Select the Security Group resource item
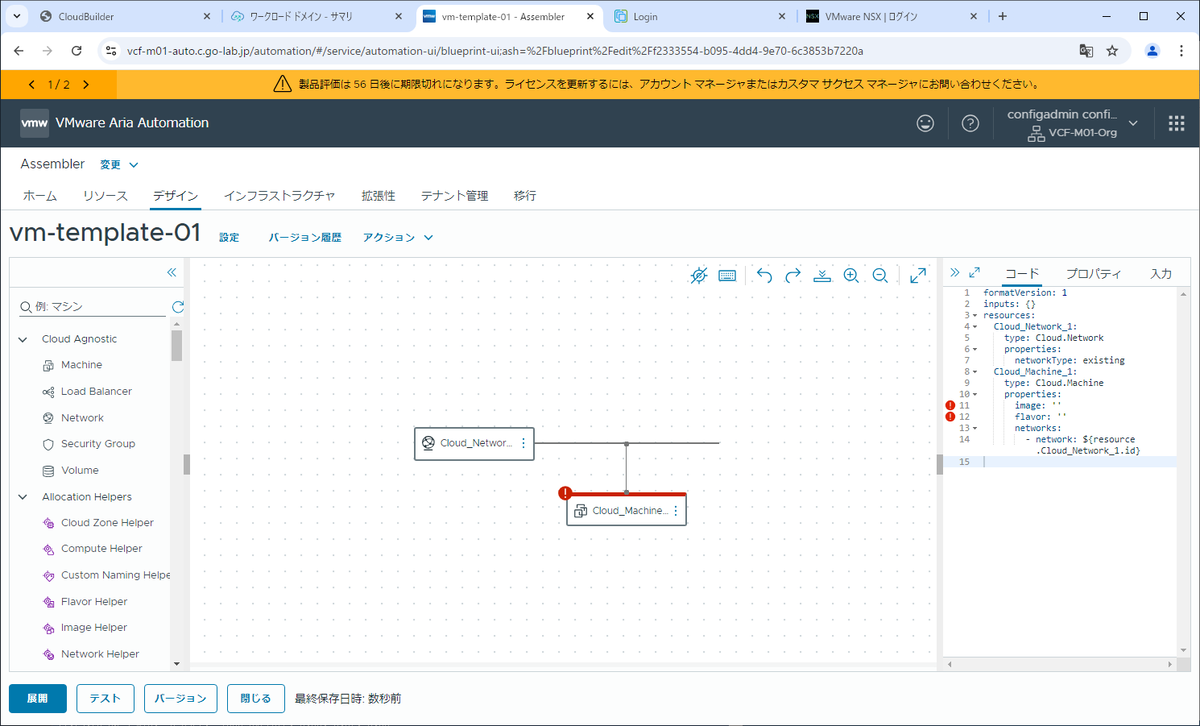Viewport: 1200px width, 726px height. pos(98,444)
